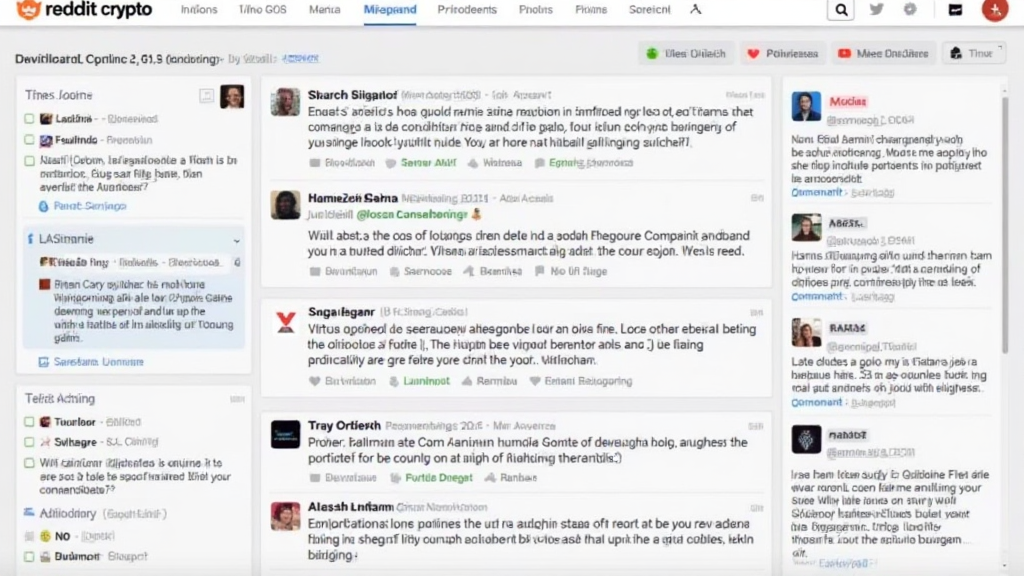Open search with the magnifier icon

click(842, 11)
